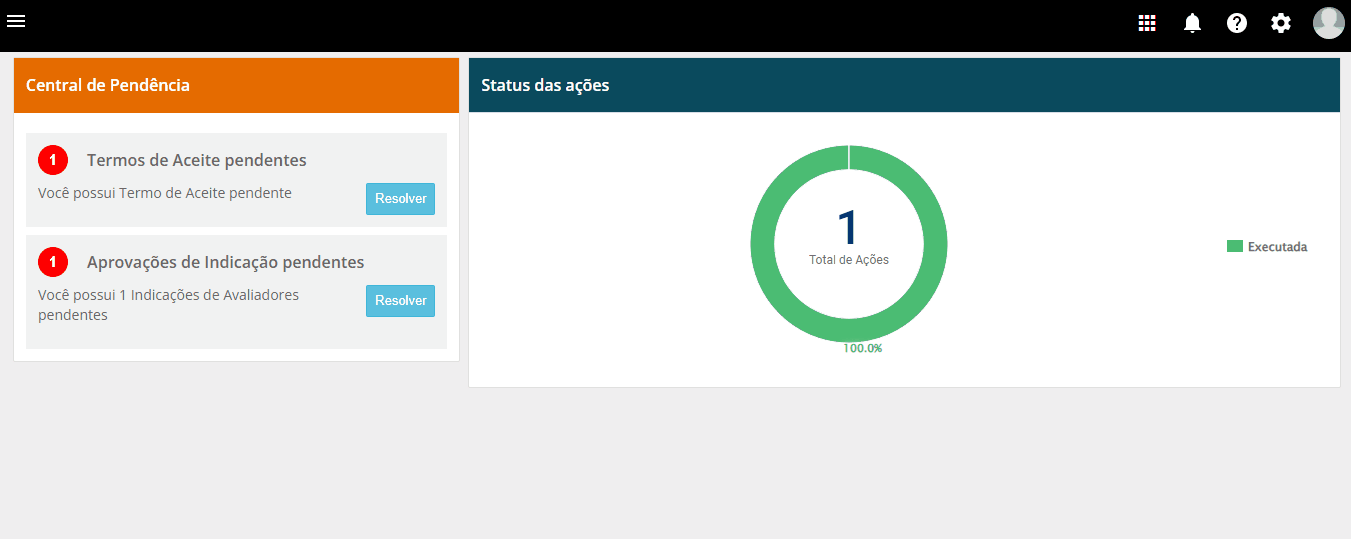Select the Central de Pendência panel header
The image size is (1351, 539).
point(236,86)
